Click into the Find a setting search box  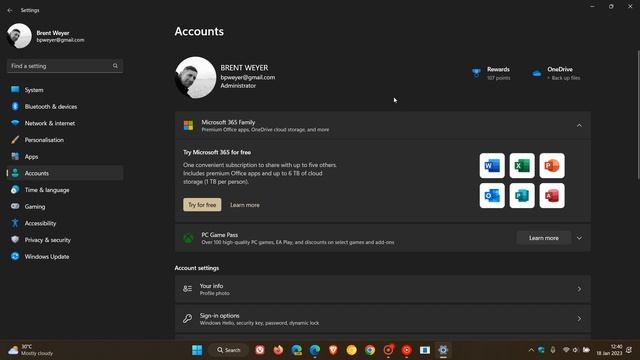tap(65, 66)
